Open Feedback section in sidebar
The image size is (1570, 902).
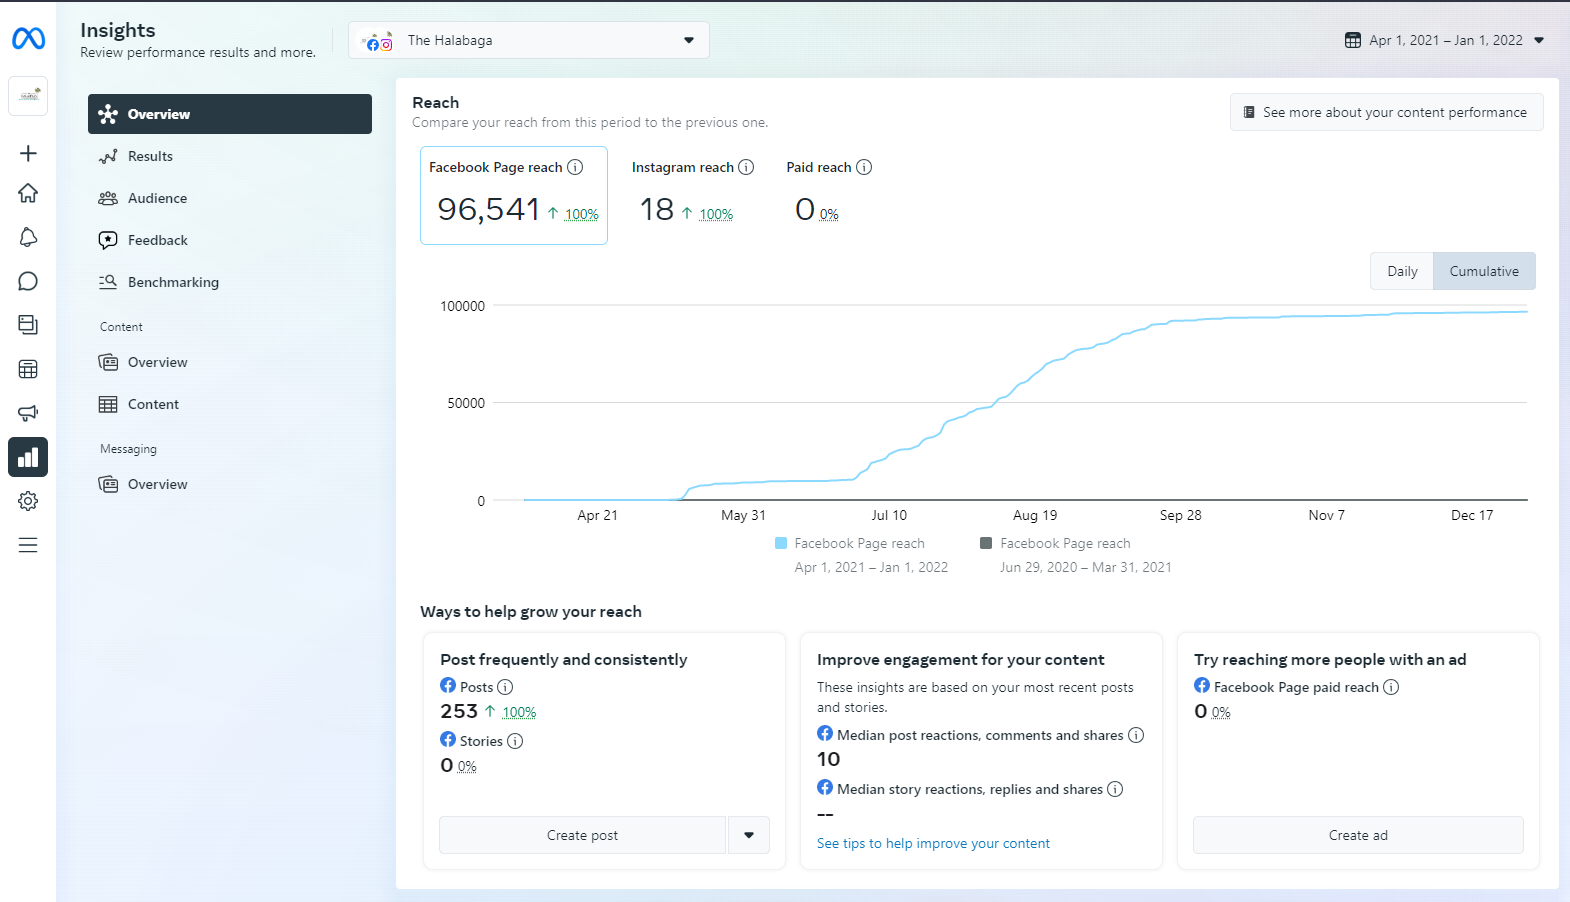(230, 240)
